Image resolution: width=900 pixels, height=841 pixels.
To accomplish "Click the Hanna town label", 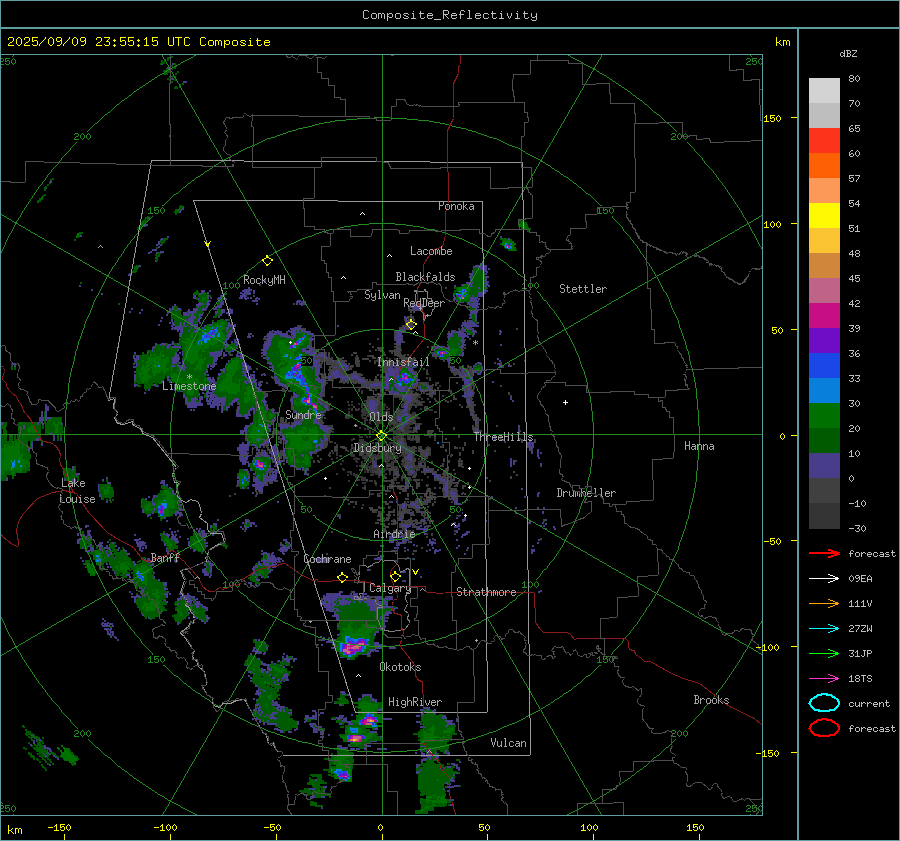I will pos(699,446).
